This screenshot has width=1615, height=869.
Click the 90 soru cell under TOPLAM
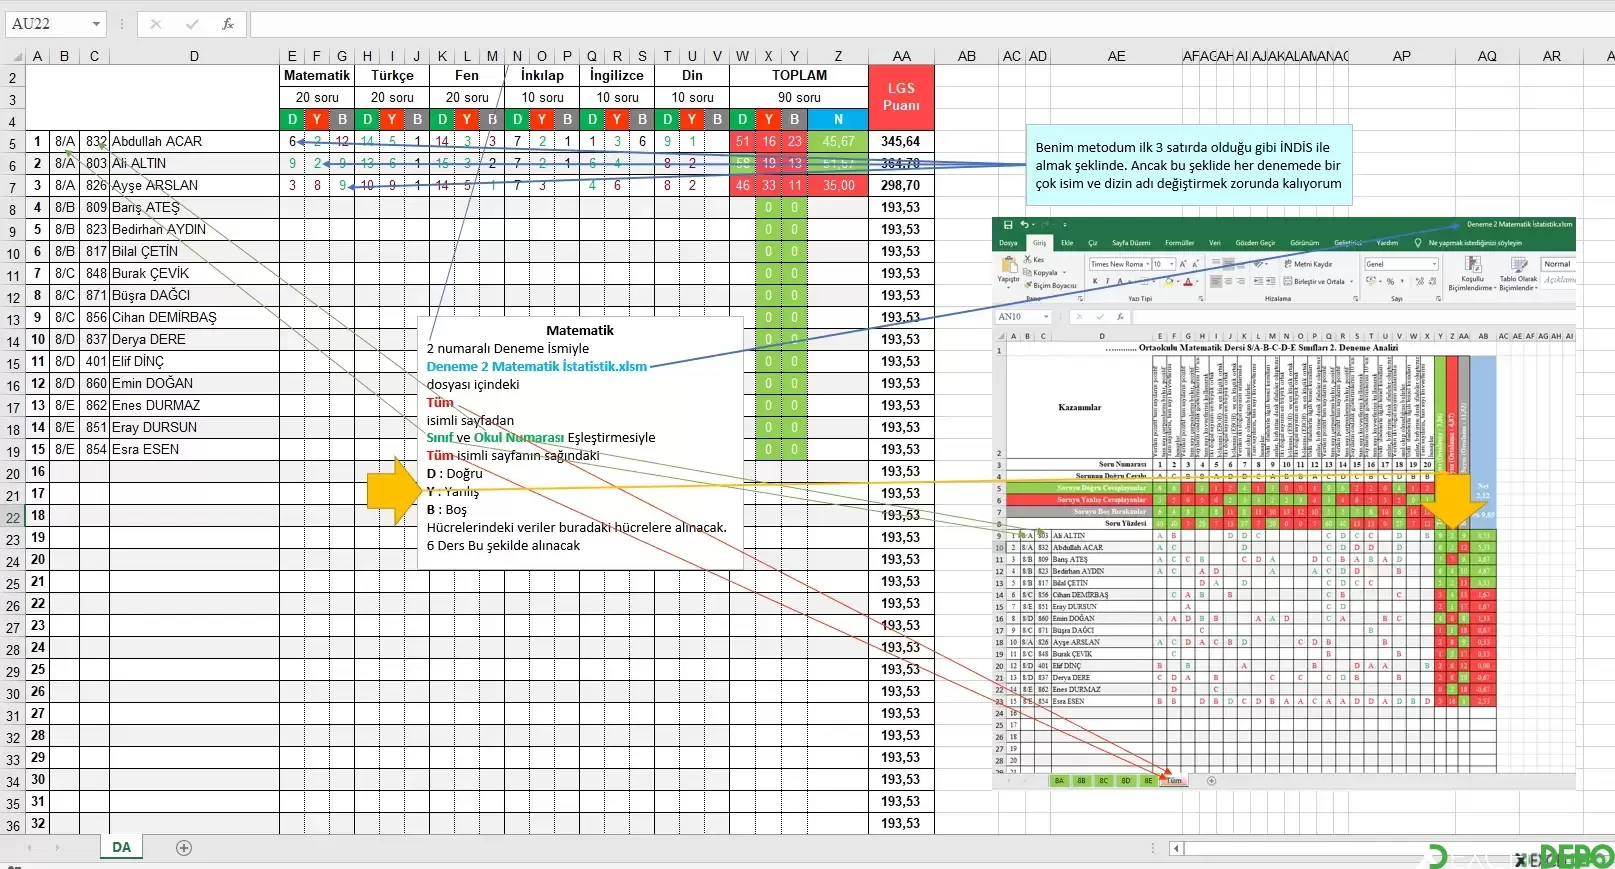[799, 98]
